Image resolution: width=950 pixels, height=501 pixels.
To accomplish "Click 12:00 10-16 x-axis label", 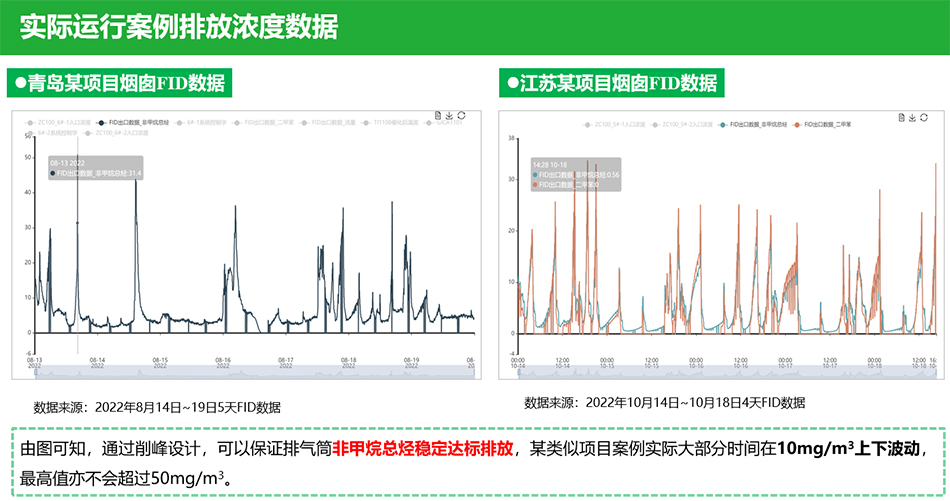I will [x=740, y=363].
